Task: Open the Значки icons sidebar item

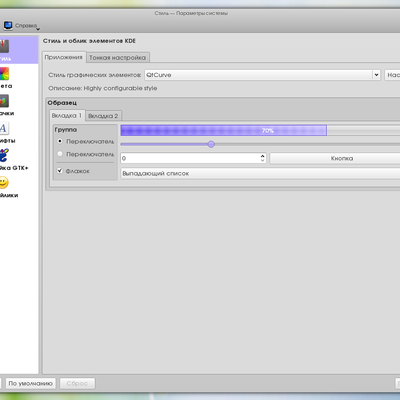Action: pyautogui.click(x=4, y=101)
